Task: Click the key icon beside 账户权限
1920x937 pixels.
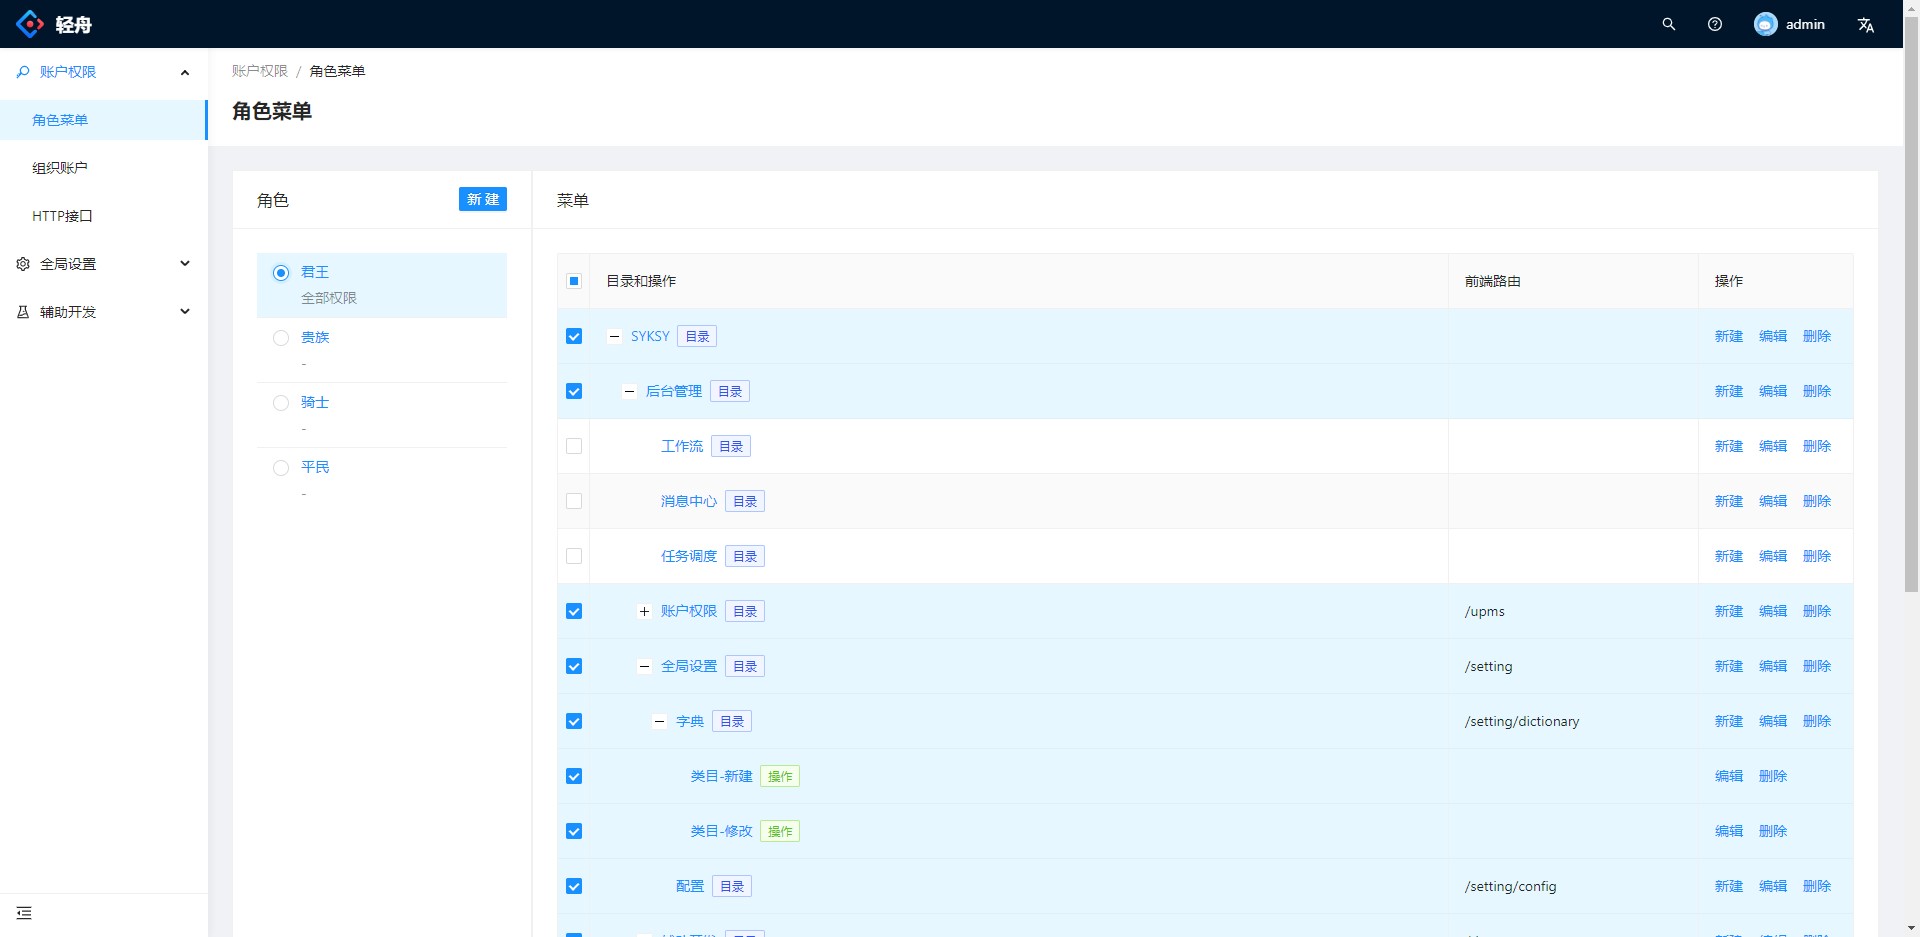Action: pyautogui.click(x=23, y=72)
